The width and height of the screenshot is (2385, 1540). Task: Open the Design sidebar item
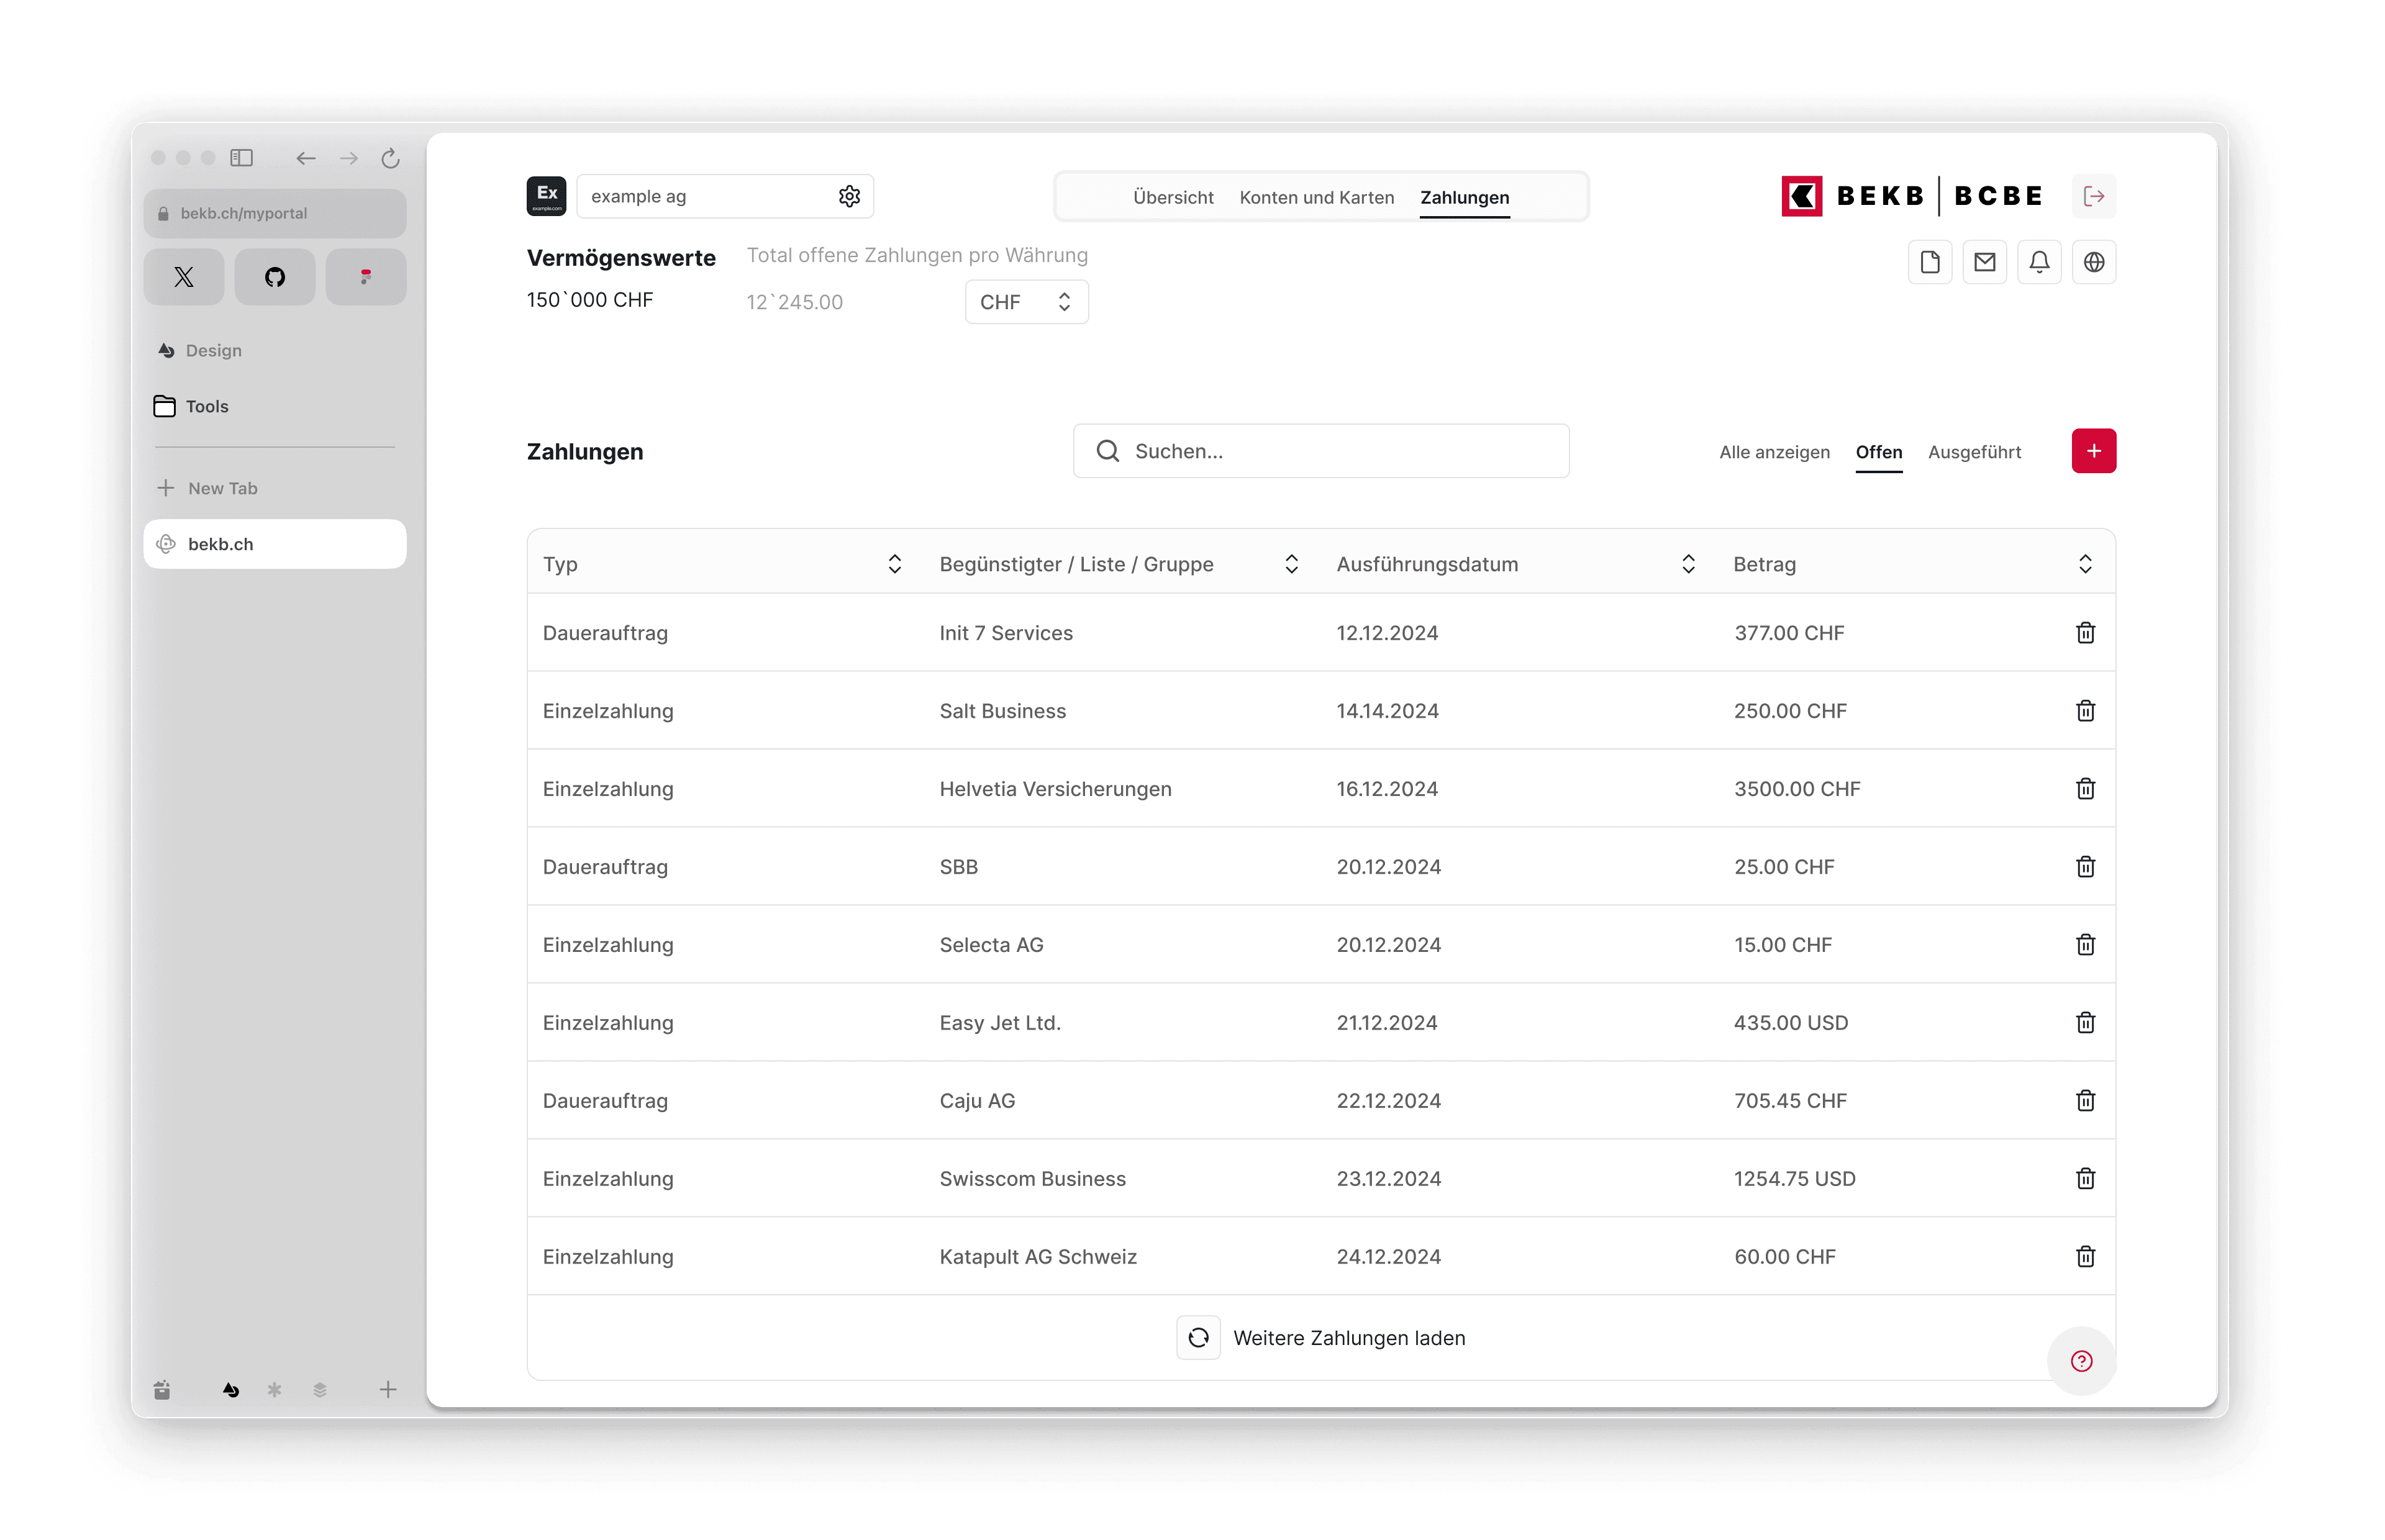(x=200, y=350)
